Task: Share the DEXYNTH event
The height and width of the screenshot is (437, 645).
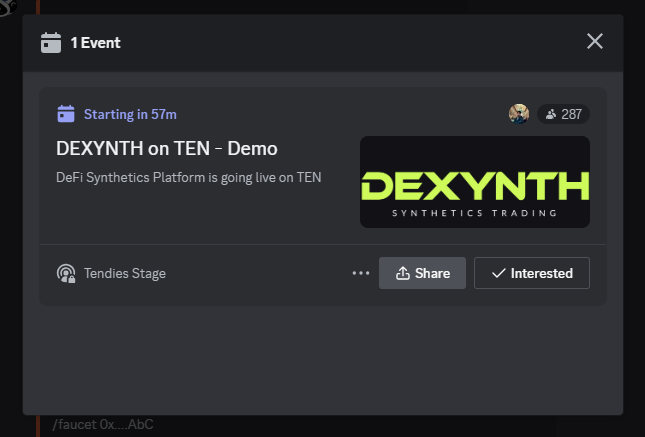Action: coord(422,273)
